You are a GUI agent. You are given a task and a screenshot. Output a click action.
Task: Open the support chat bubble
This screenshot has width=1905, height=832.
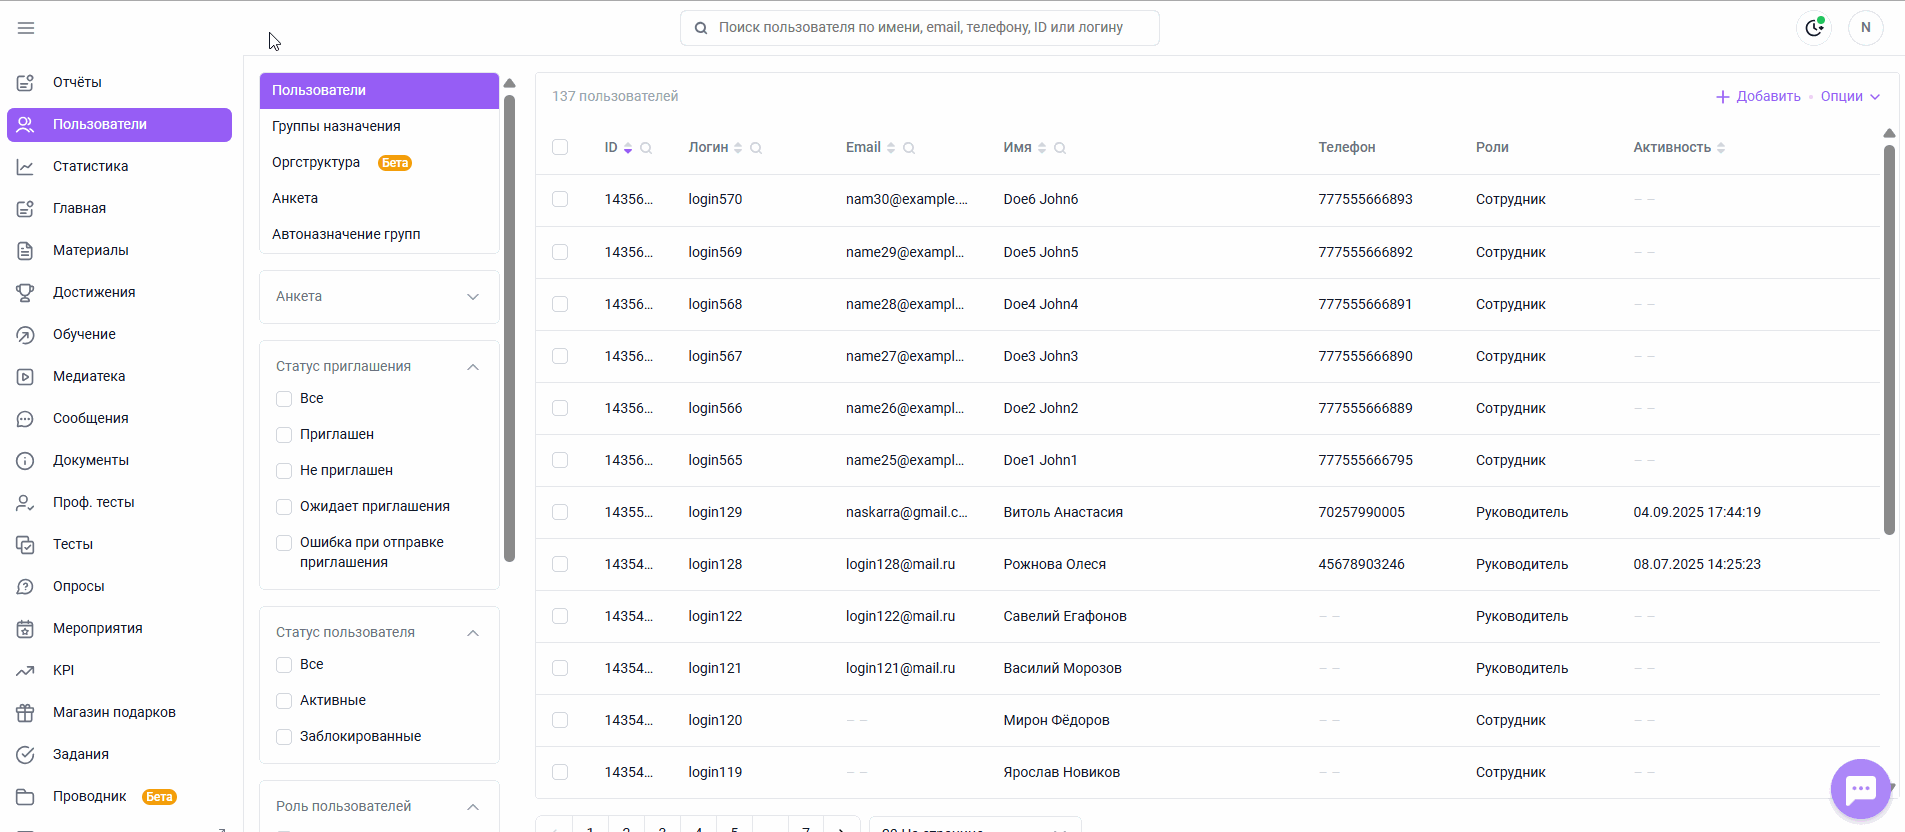pyautogui.click(x=1860, y=789)
